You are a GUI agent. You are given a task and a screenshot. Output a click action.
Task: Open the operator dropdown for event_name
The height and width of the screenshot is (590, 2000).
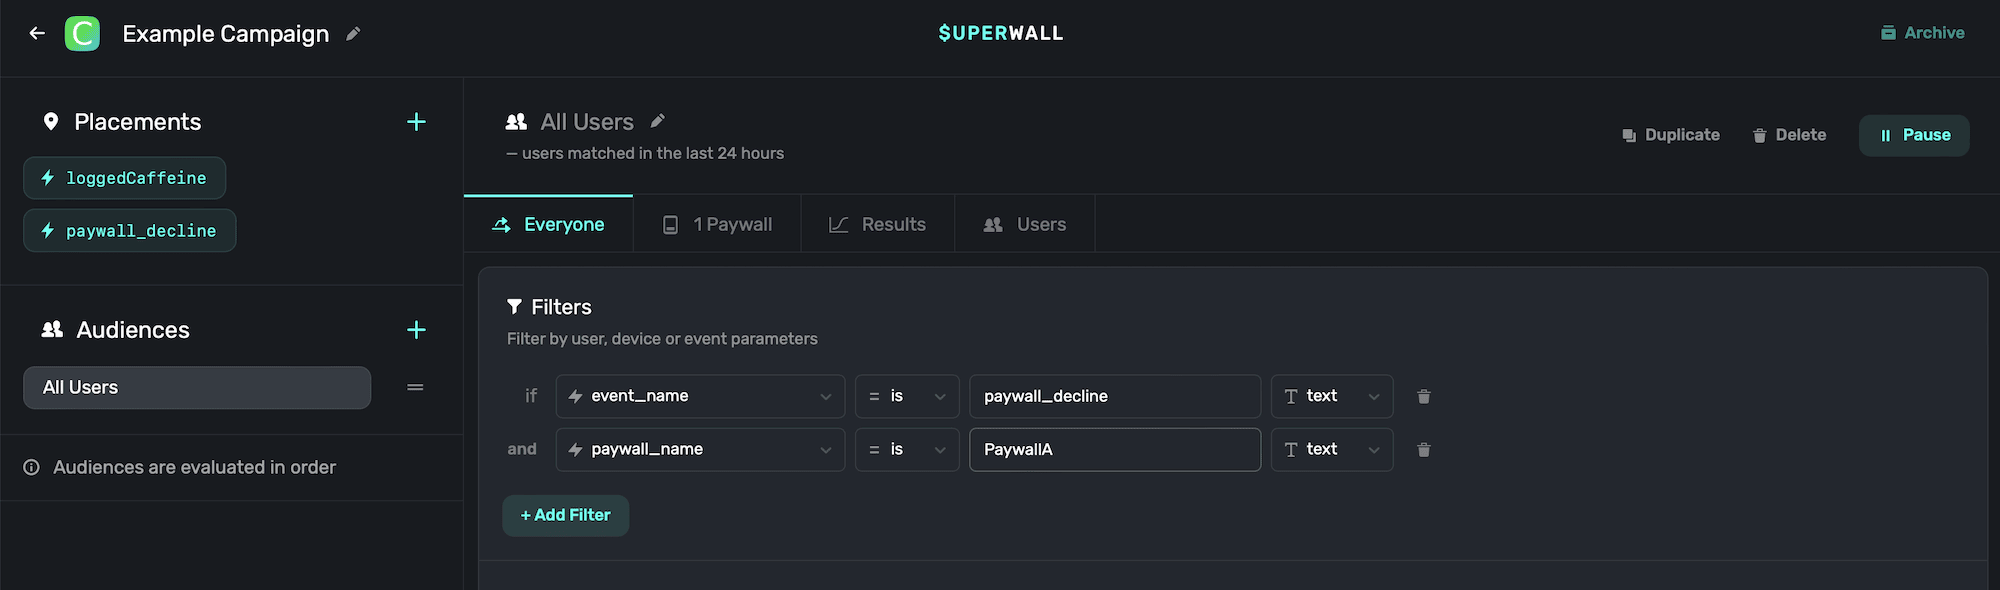tap(906, 396)
